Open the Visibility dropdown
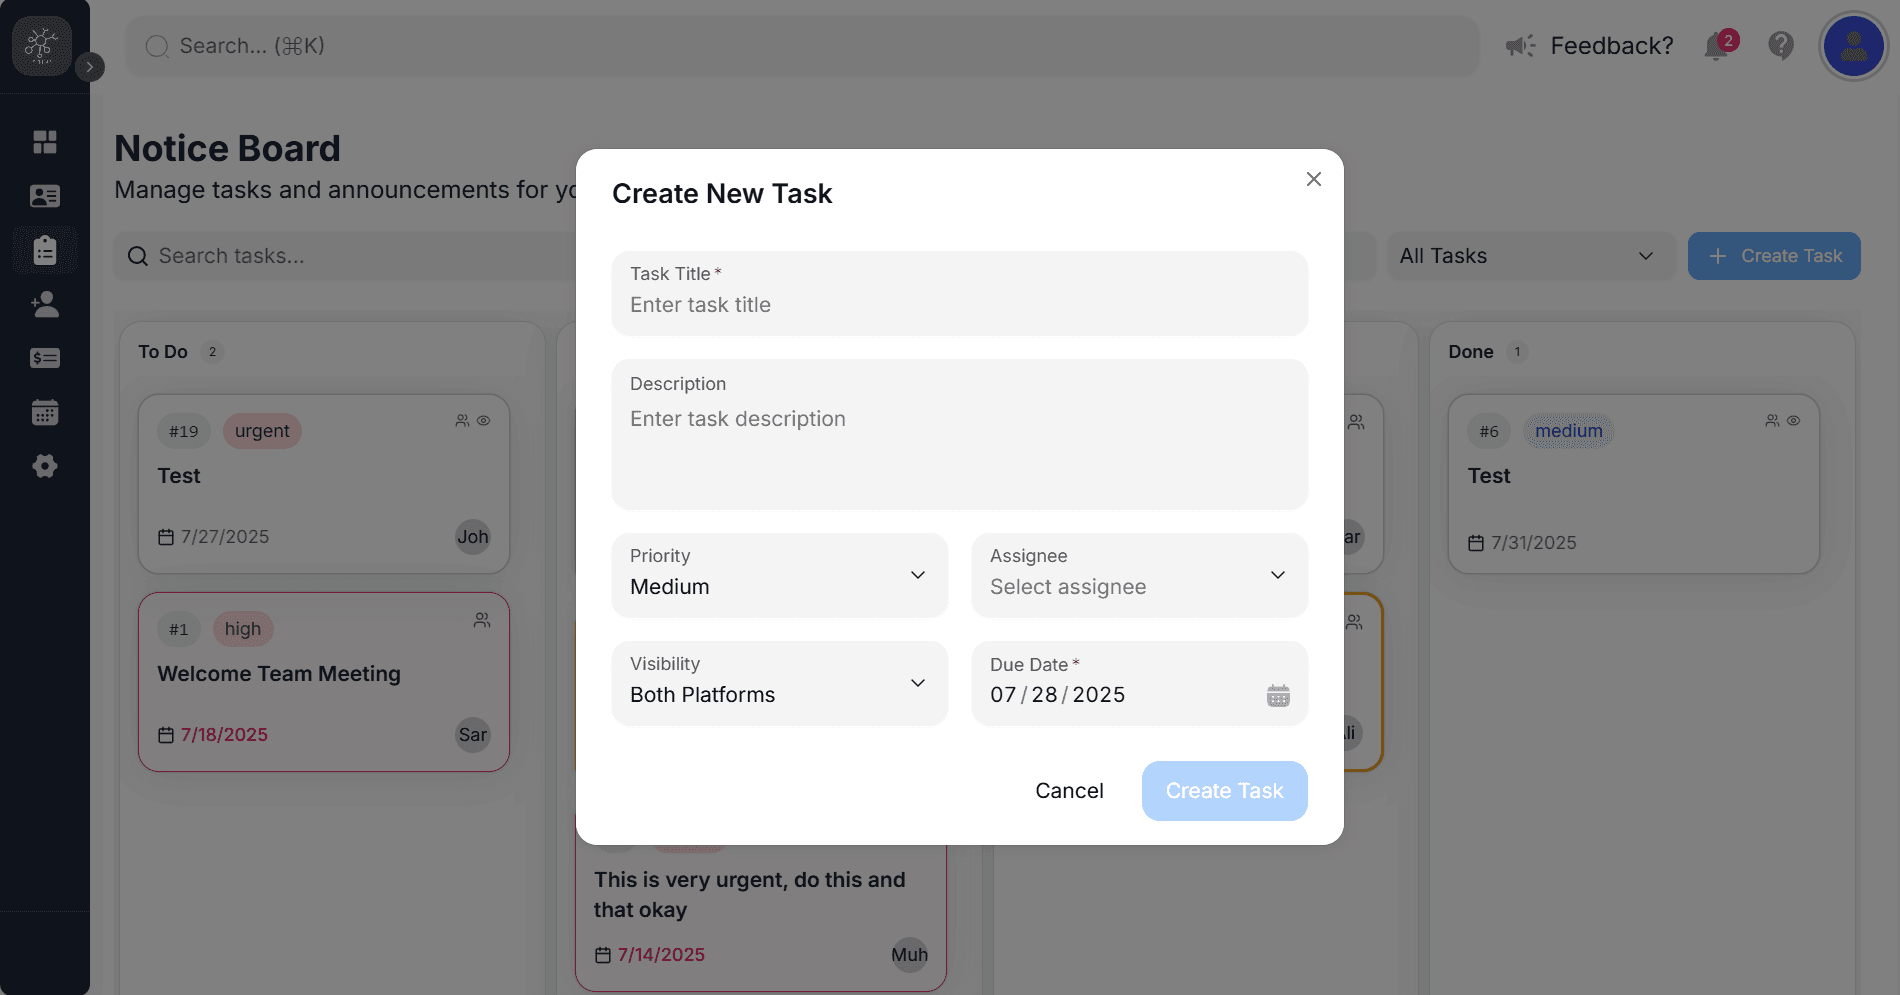 (x=779, y=683)
